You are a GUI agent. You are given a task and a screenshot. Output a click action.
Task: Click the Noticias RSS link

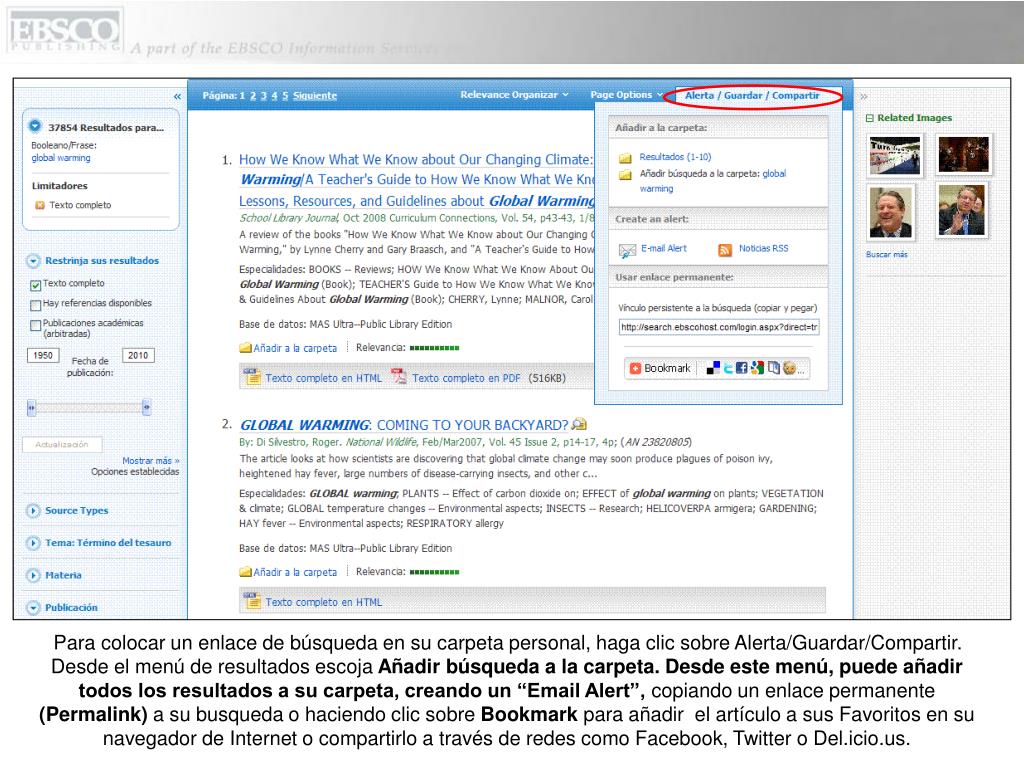(763, 249)
